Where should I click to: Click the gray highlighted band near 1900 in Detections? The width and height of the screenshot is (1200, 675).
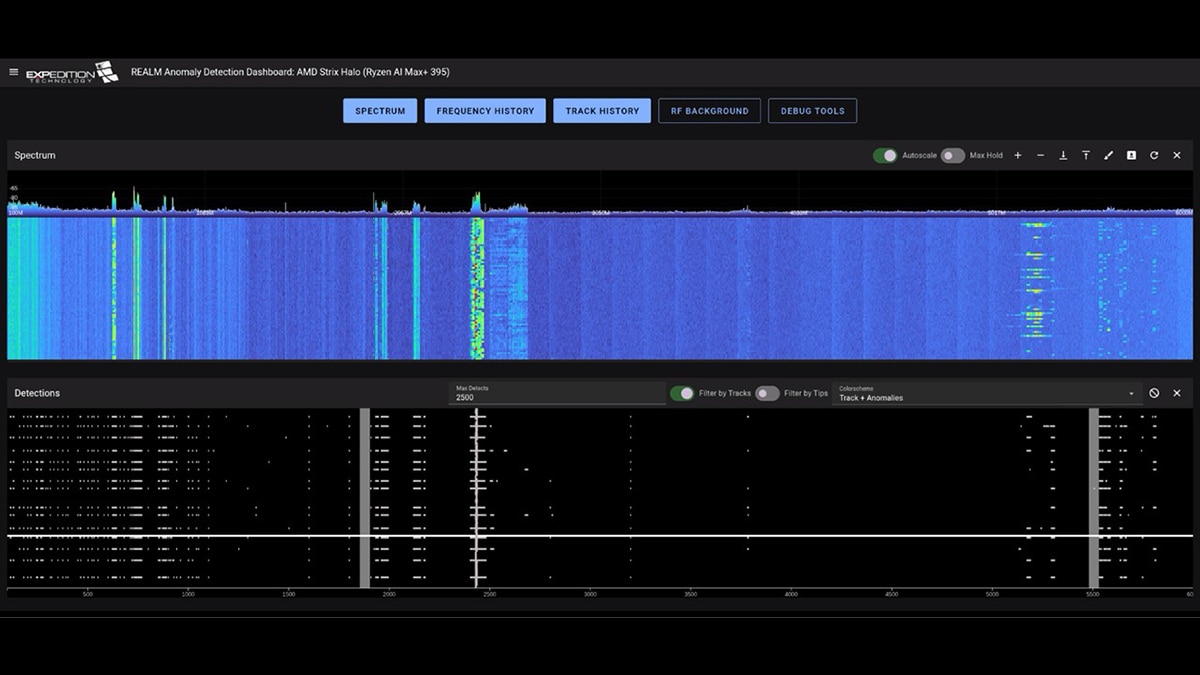pyautogui.click(x=365, y=497)
